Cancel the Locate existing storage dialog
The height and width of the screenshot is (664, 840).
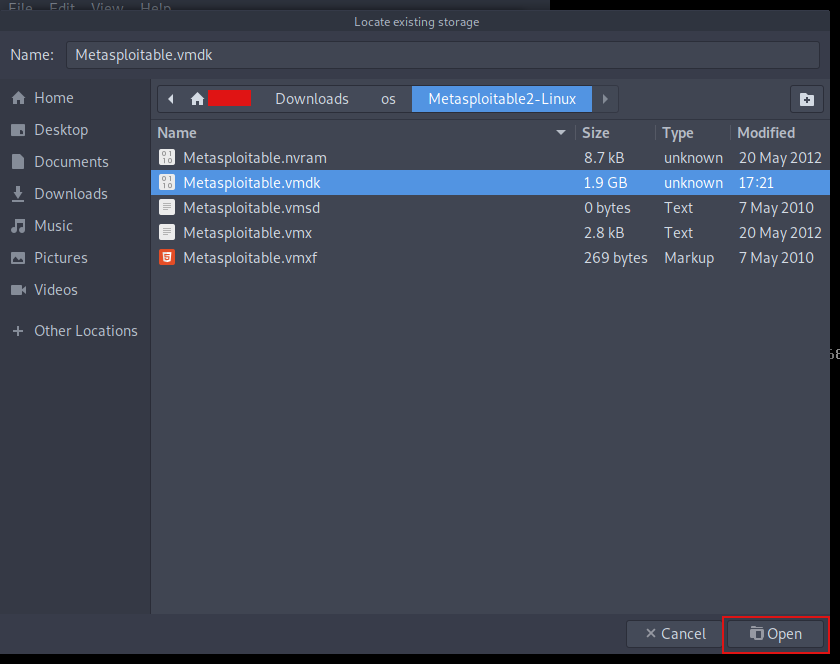[676, 634]
